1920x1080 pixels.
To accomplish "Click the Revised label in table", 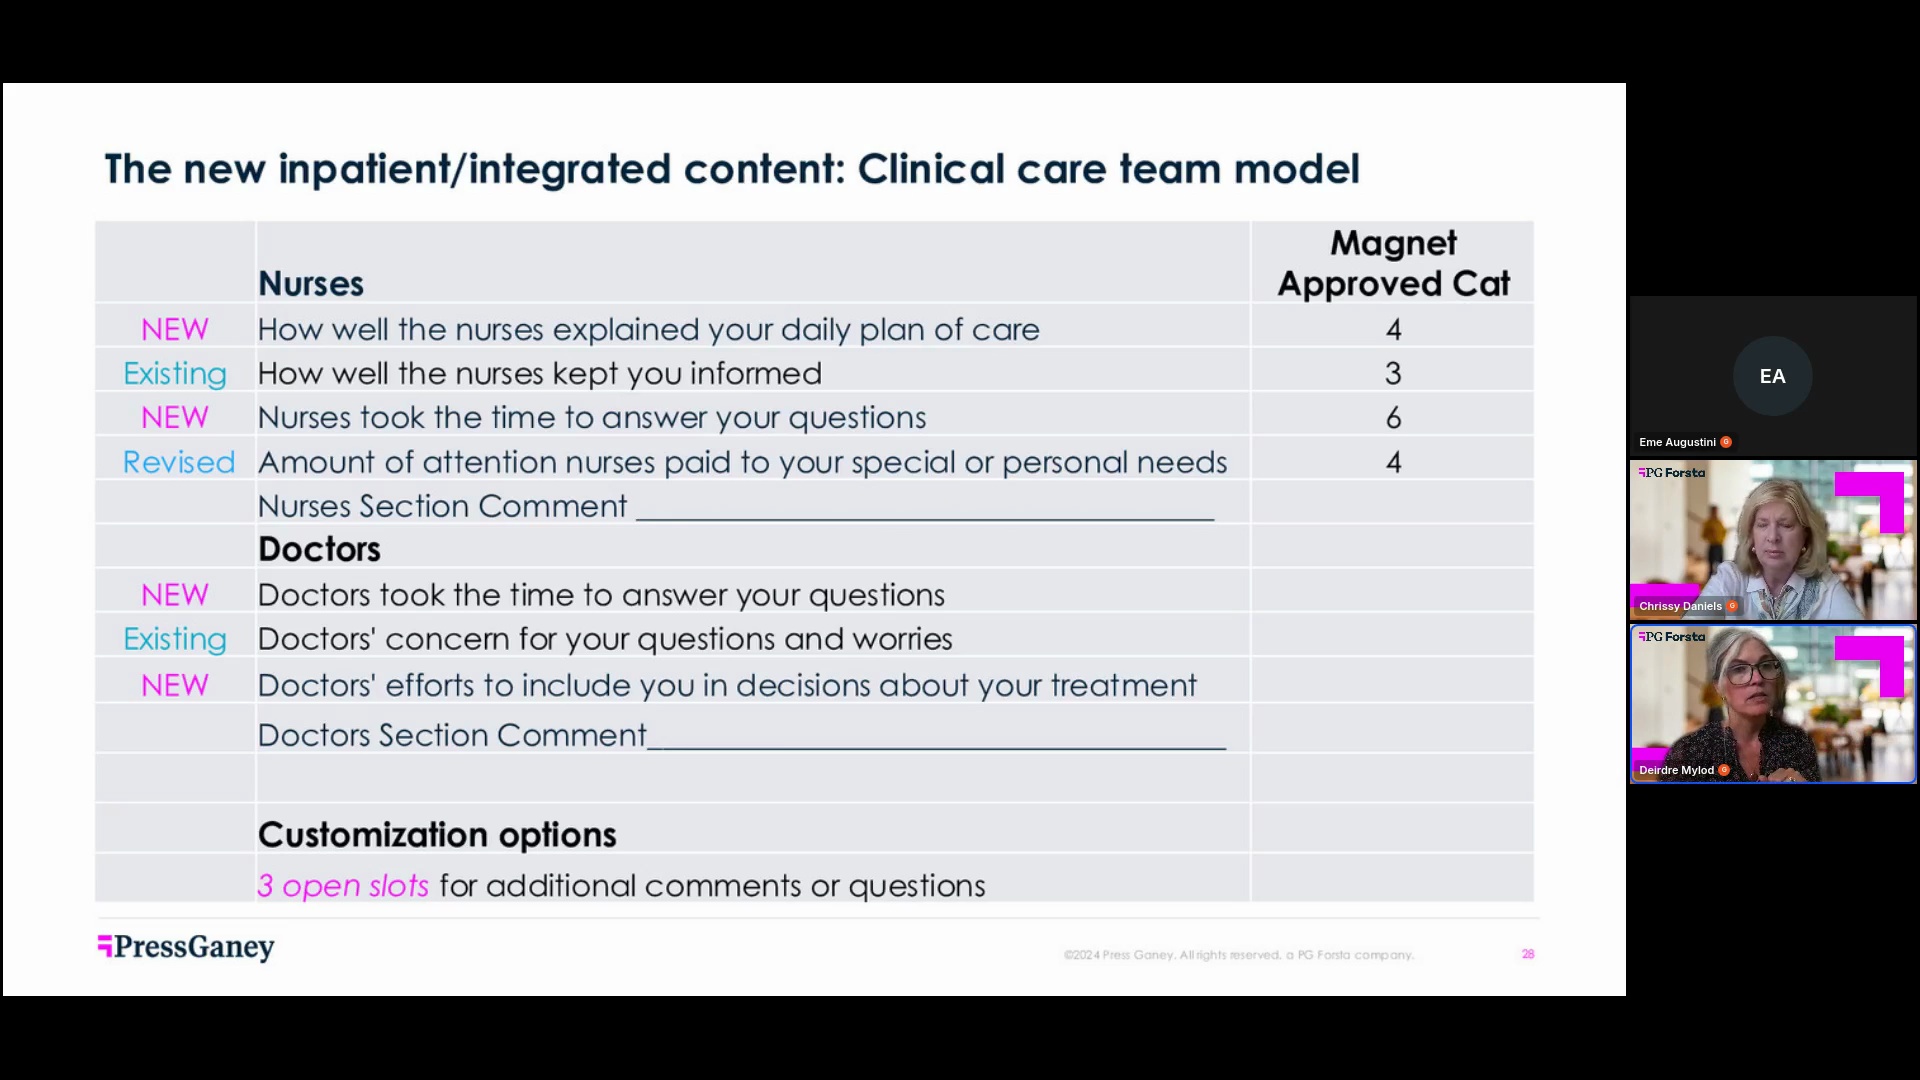I will 179,462.
